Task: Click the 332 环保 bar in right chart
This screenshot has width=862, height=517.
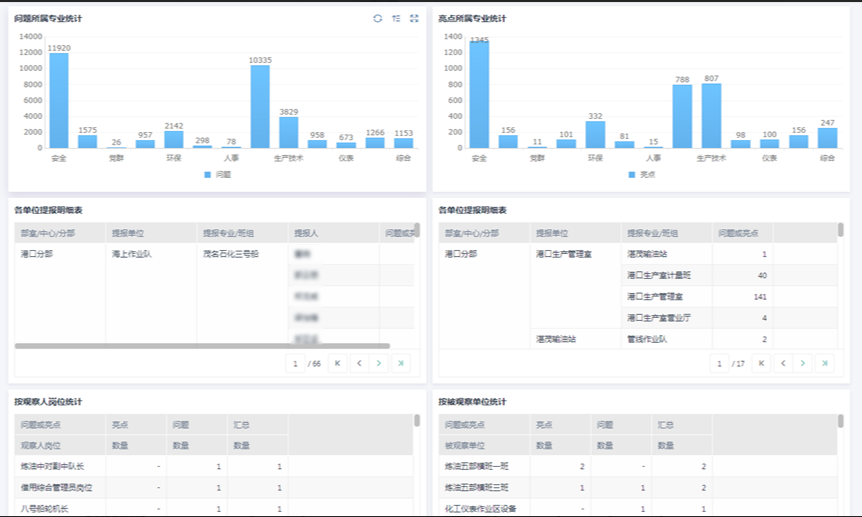Action: tap(595, 135)
